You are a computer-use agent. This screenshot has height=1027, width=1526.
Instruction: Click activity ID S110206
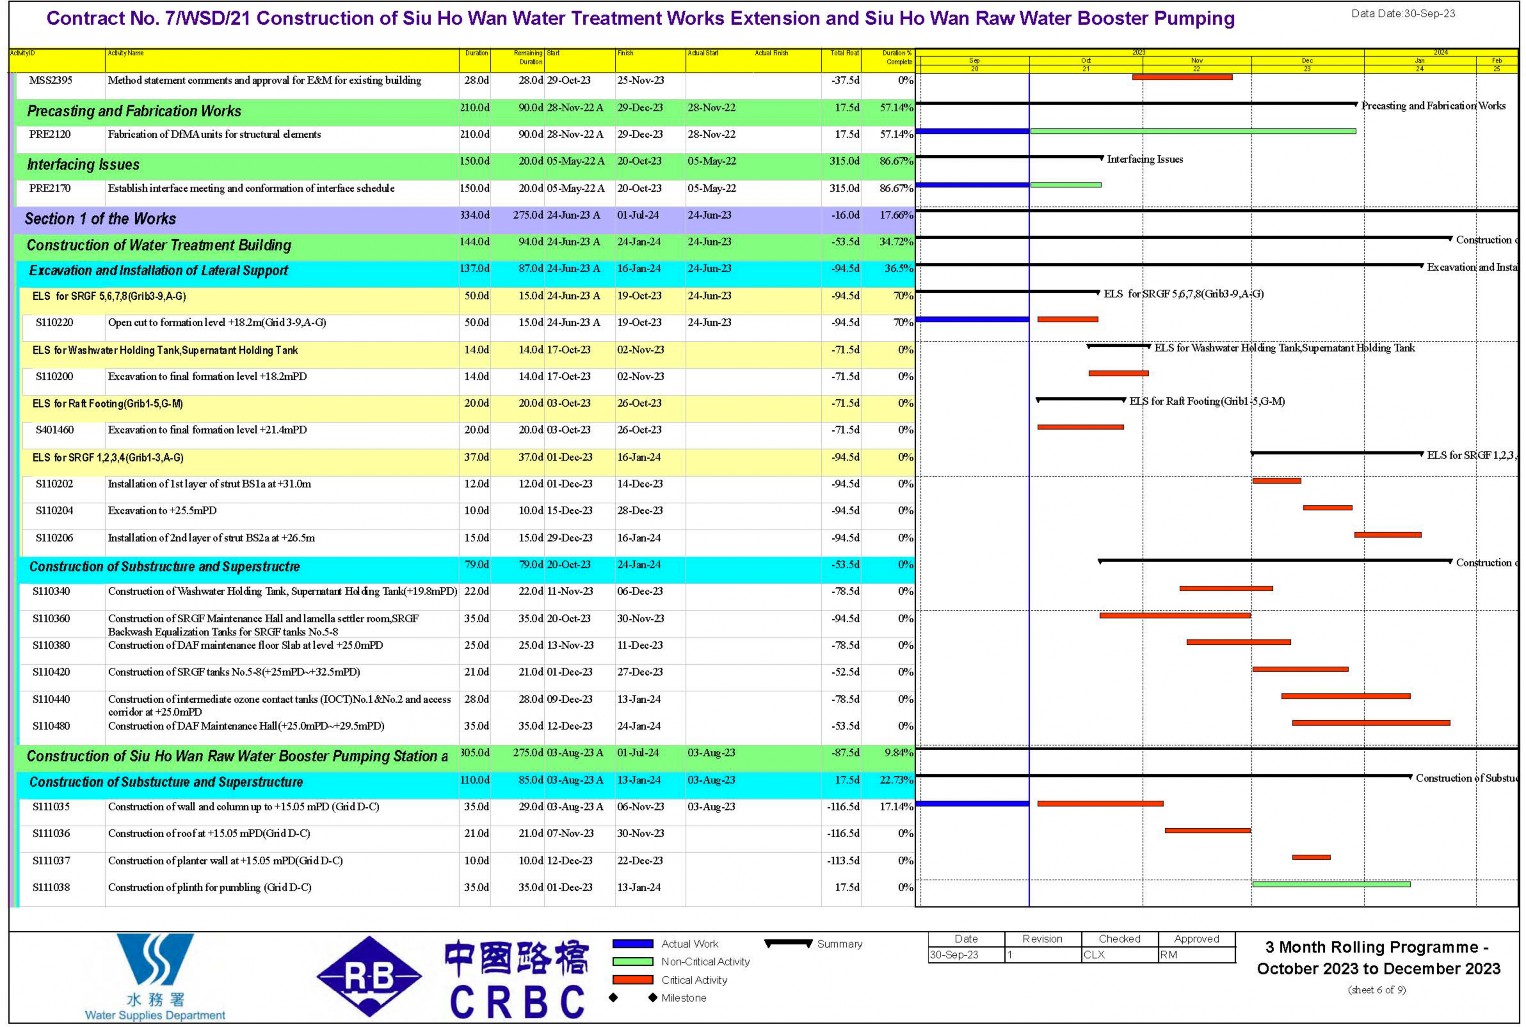[x=54, y=538]
